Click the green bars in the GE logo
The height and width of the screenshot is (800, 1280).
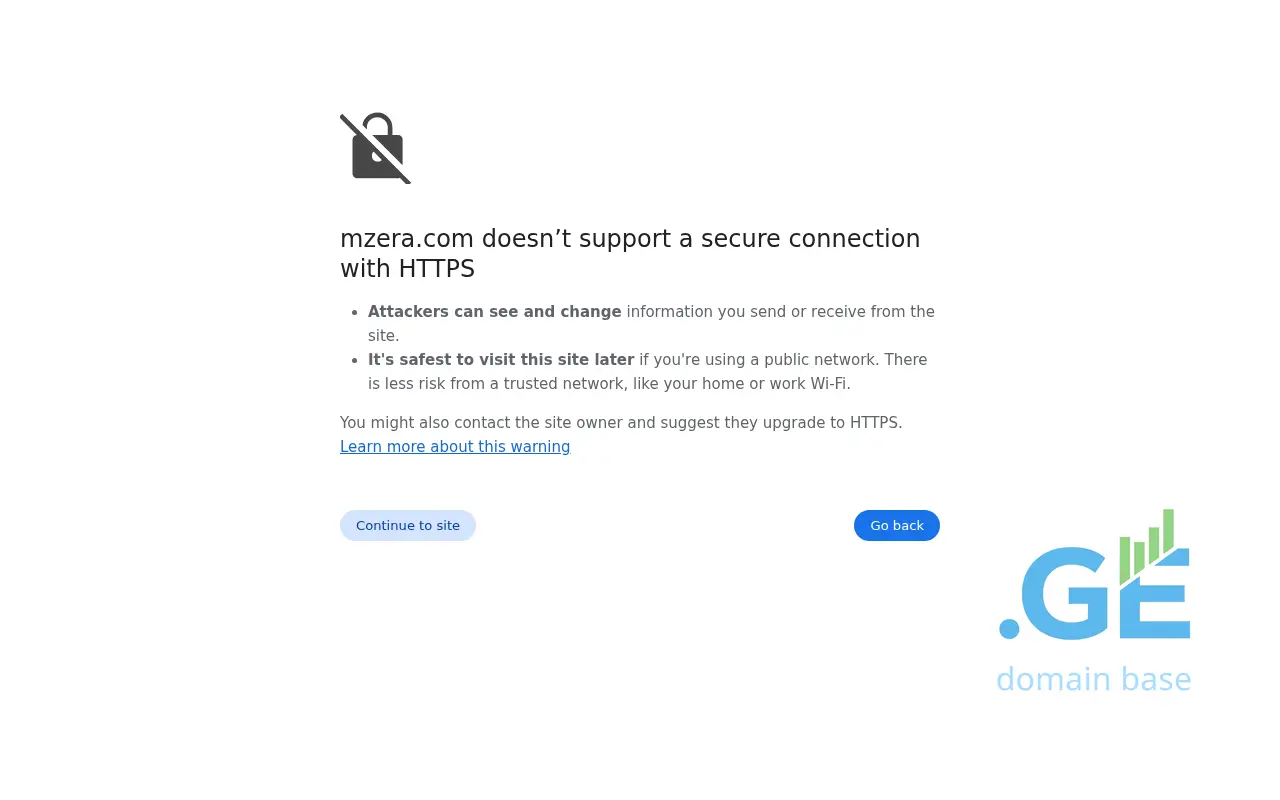click(1146, 545)
